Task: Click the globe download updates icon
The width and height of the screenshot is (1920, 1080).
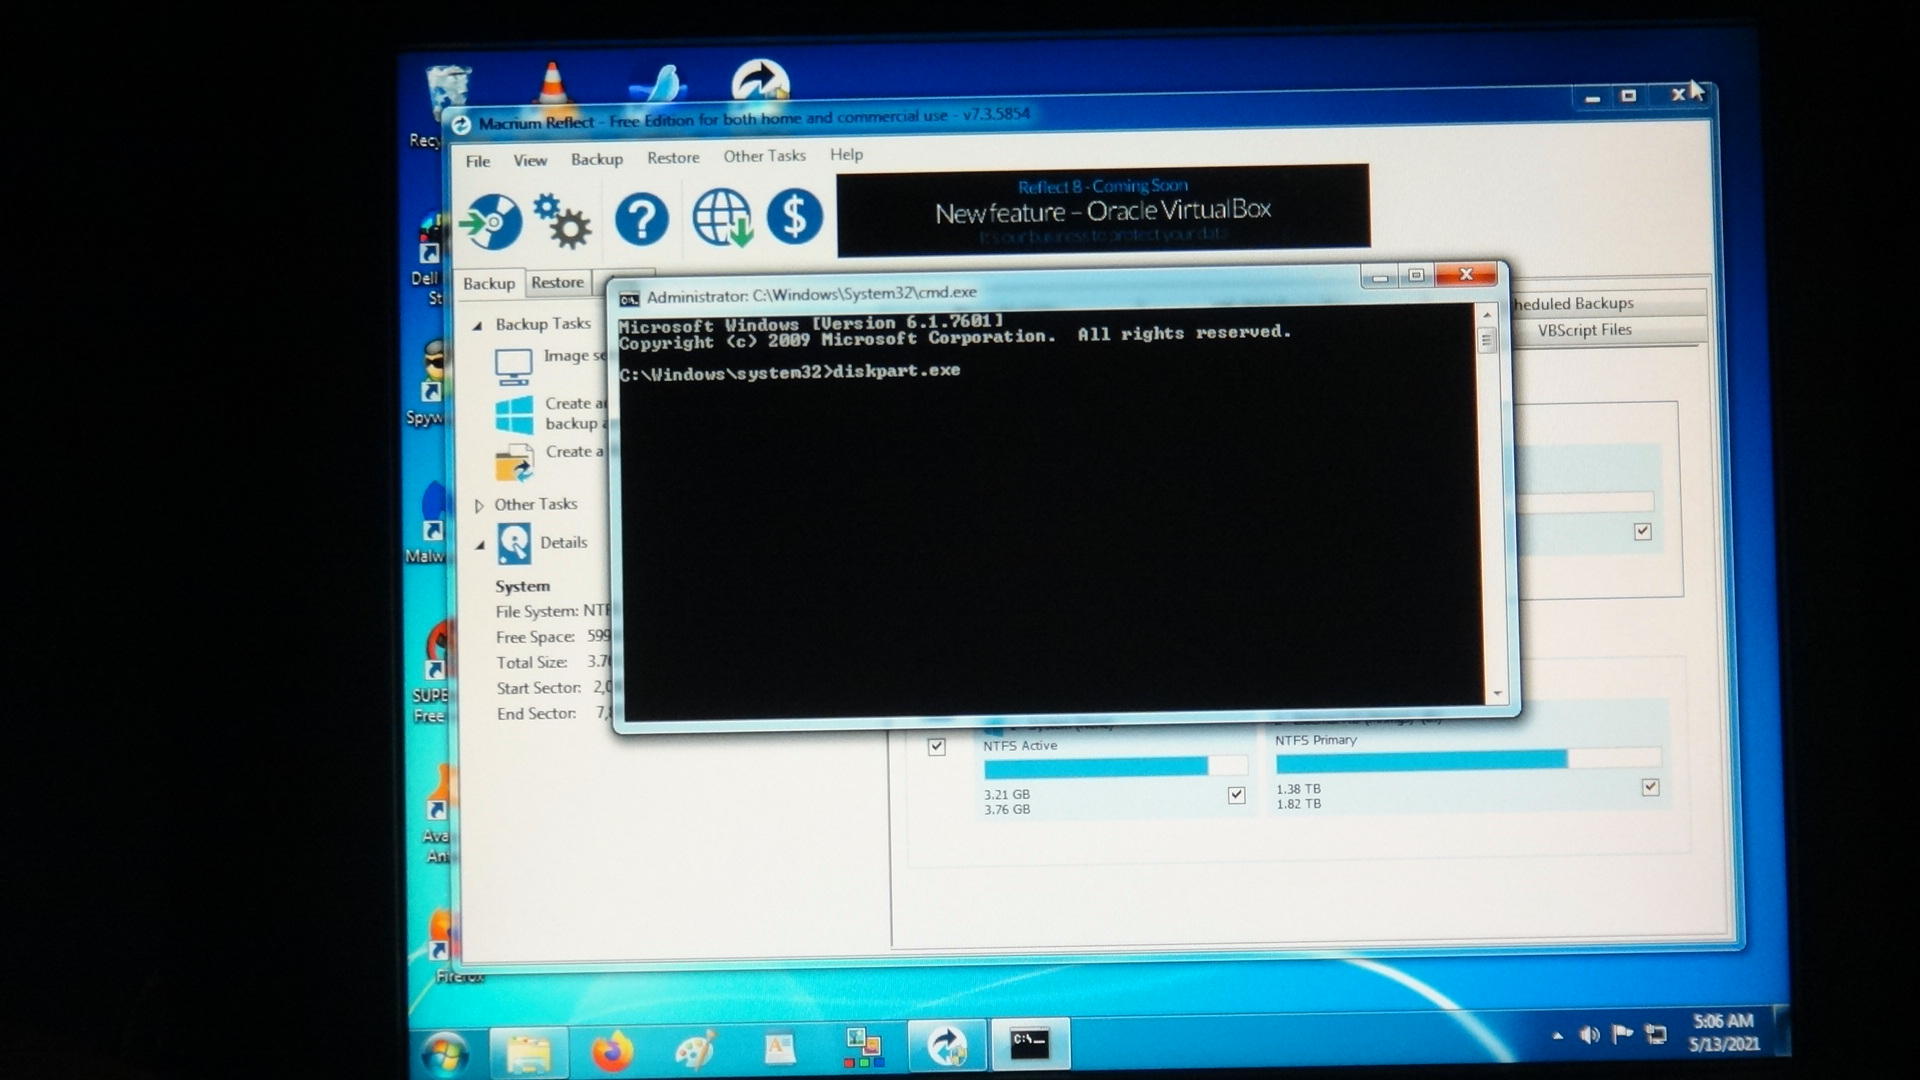Action: (x=722, y=217)
